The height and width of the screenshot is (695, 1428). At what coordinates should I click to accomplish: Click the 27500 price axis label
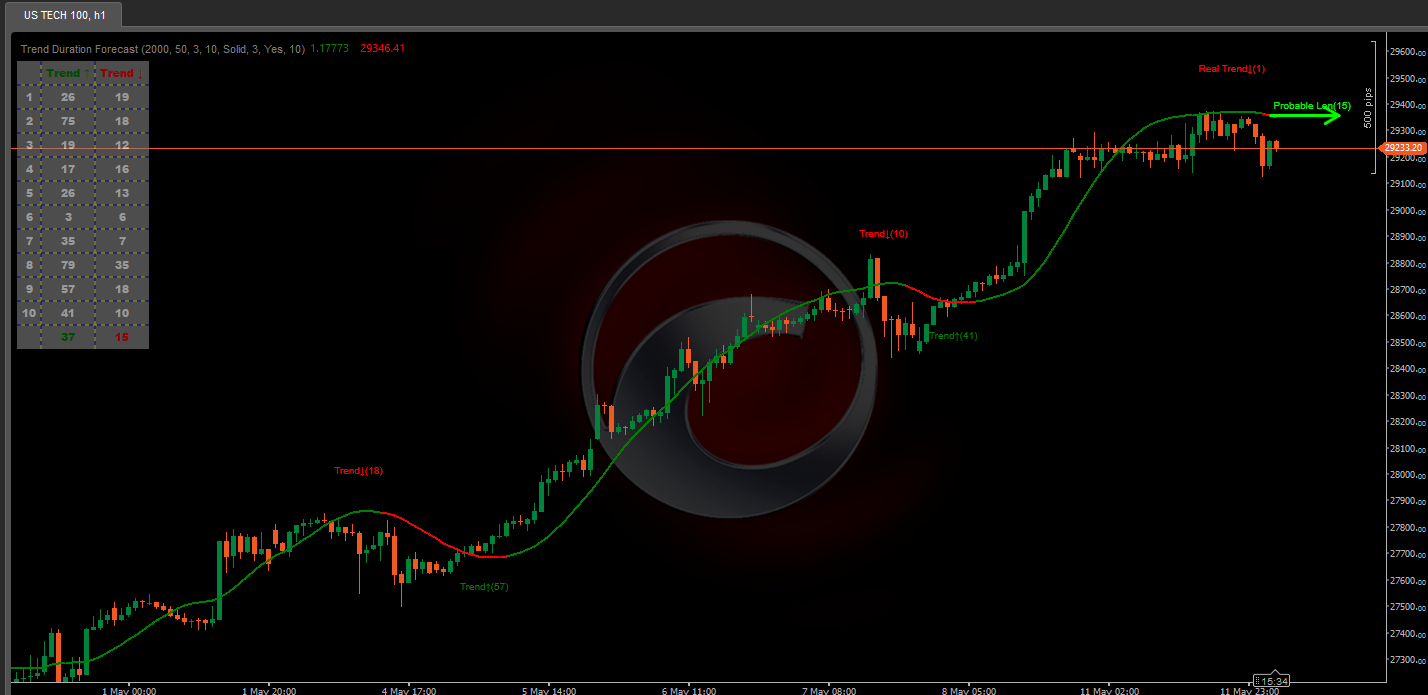pyautogui.click(x=1407, y=607)
